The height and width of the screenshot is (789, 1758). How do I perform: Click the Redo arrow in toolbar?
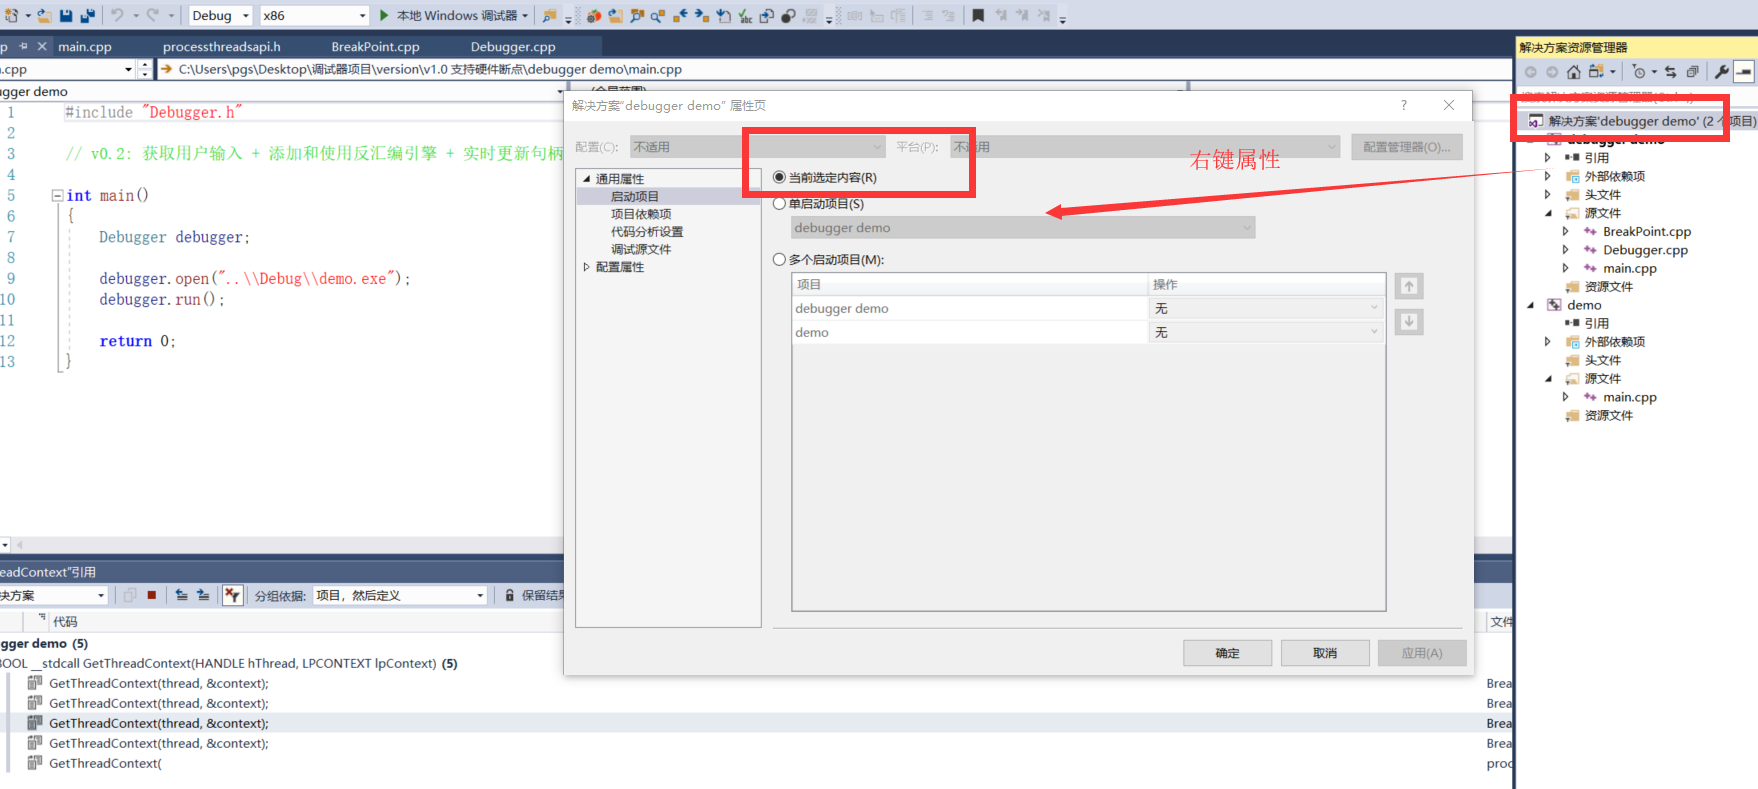point(153,15)
